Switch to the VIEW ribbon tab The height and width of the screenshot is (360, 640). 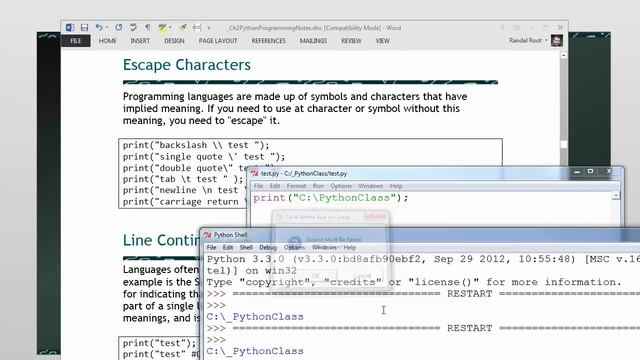click(382, 41)
